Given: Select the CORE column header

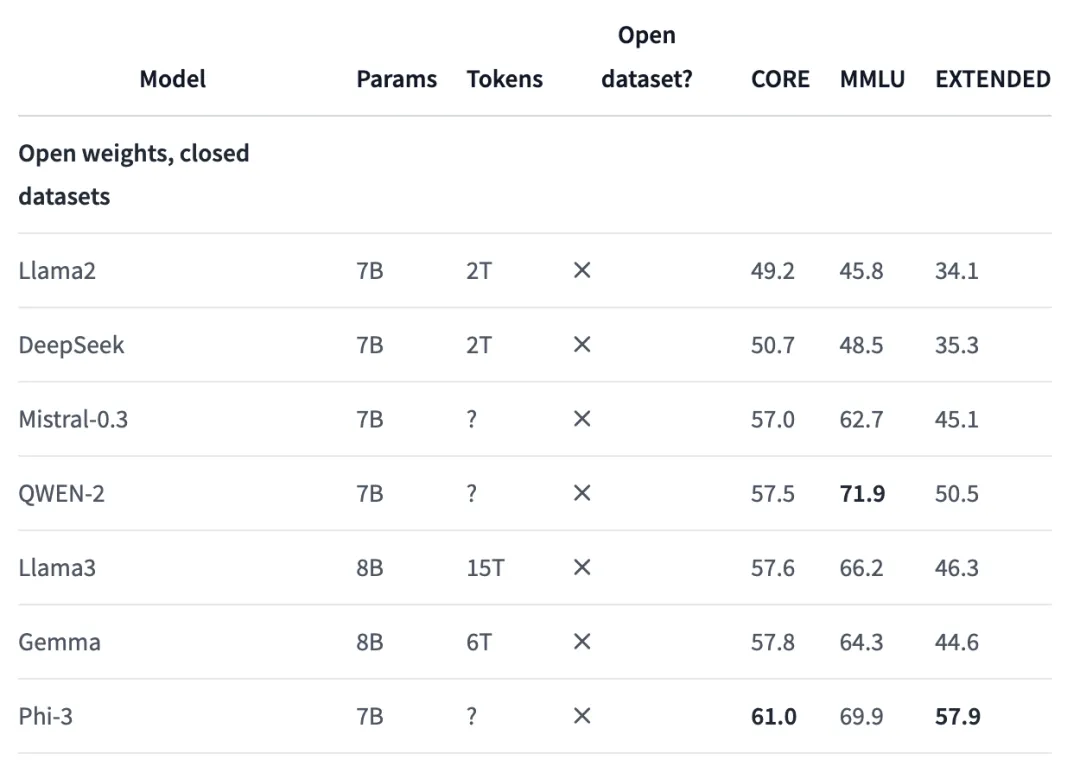Looking at the screenshot, I should pos(780,79).
